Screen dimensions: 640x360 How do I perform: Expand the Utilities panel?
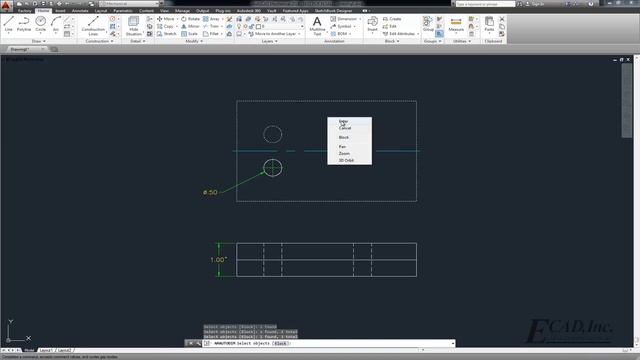click(462, 41)
